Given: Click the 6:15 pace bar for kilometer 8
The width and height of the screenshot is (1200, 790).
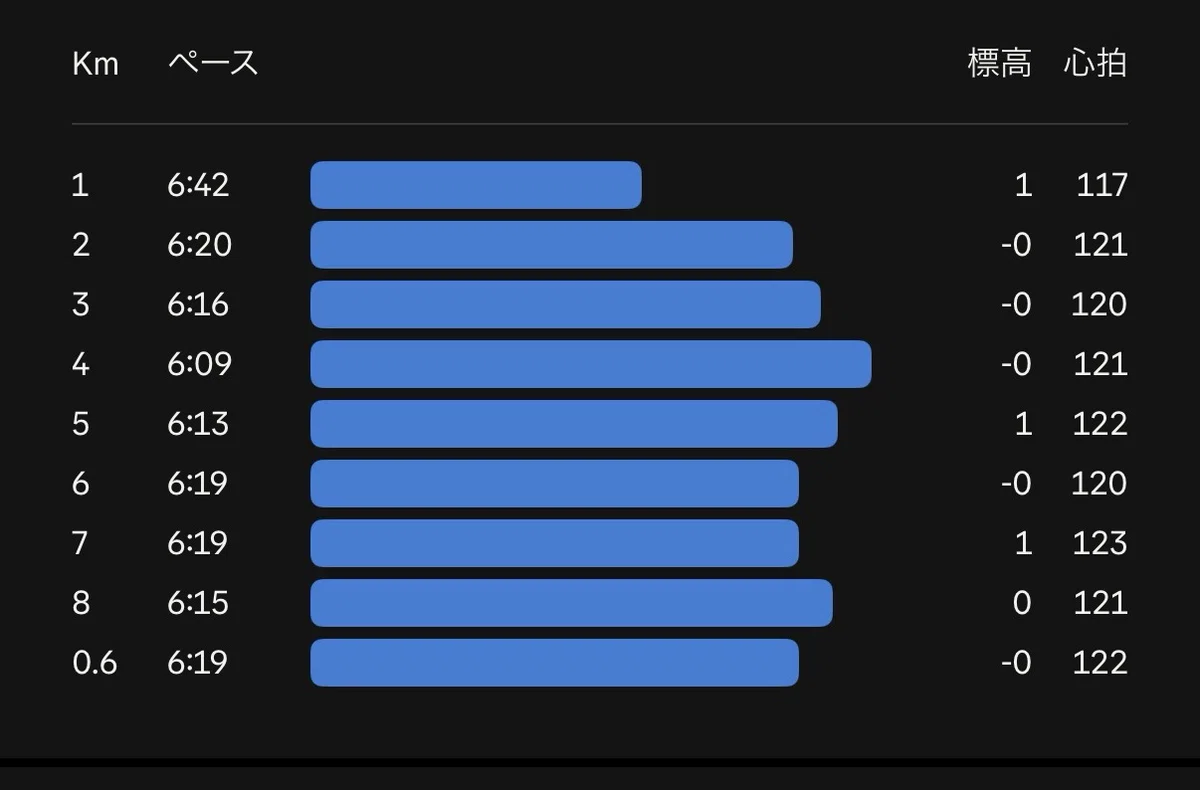Looking at the screenshot, I should [571, 603].
